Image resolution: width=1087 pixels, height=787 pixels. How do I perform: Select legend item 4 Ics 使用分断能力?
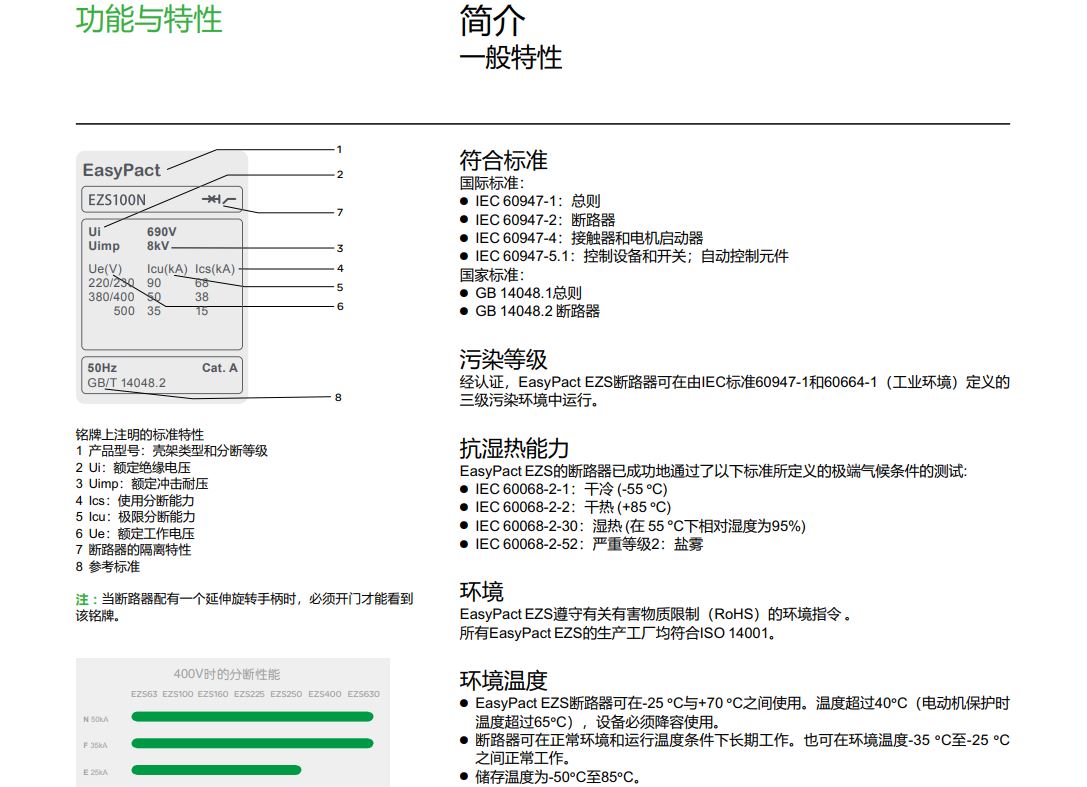[134, 501]
